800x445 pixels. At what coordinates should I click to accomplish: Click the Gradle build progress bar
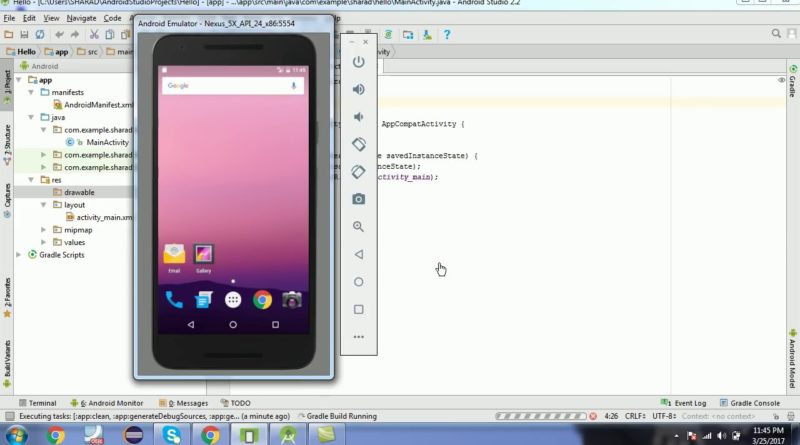tap(541, 416)
